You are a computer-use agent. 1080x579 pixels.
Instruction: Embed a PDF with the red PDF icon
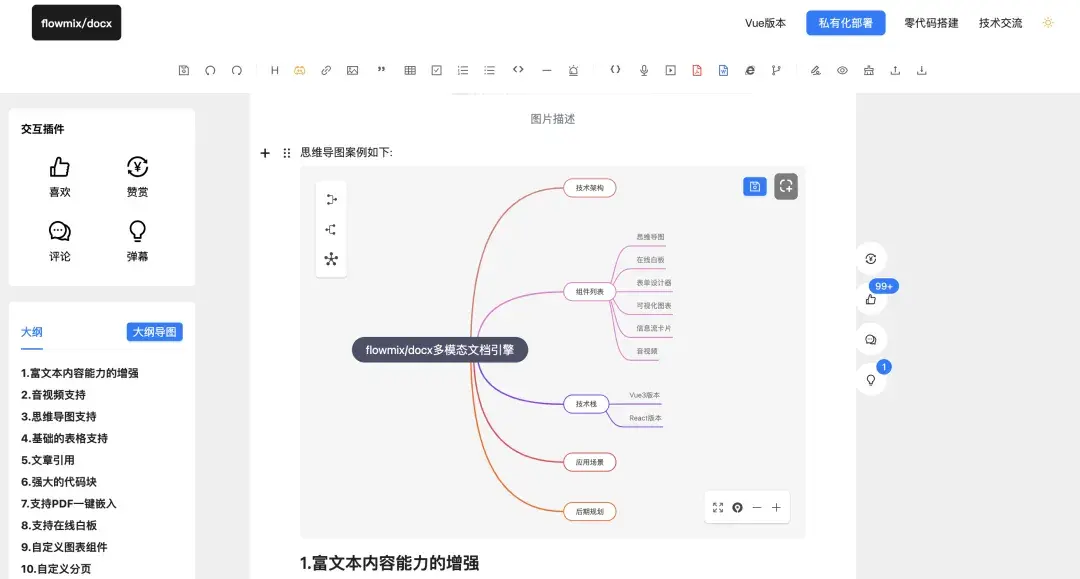(x=697, y=70)
